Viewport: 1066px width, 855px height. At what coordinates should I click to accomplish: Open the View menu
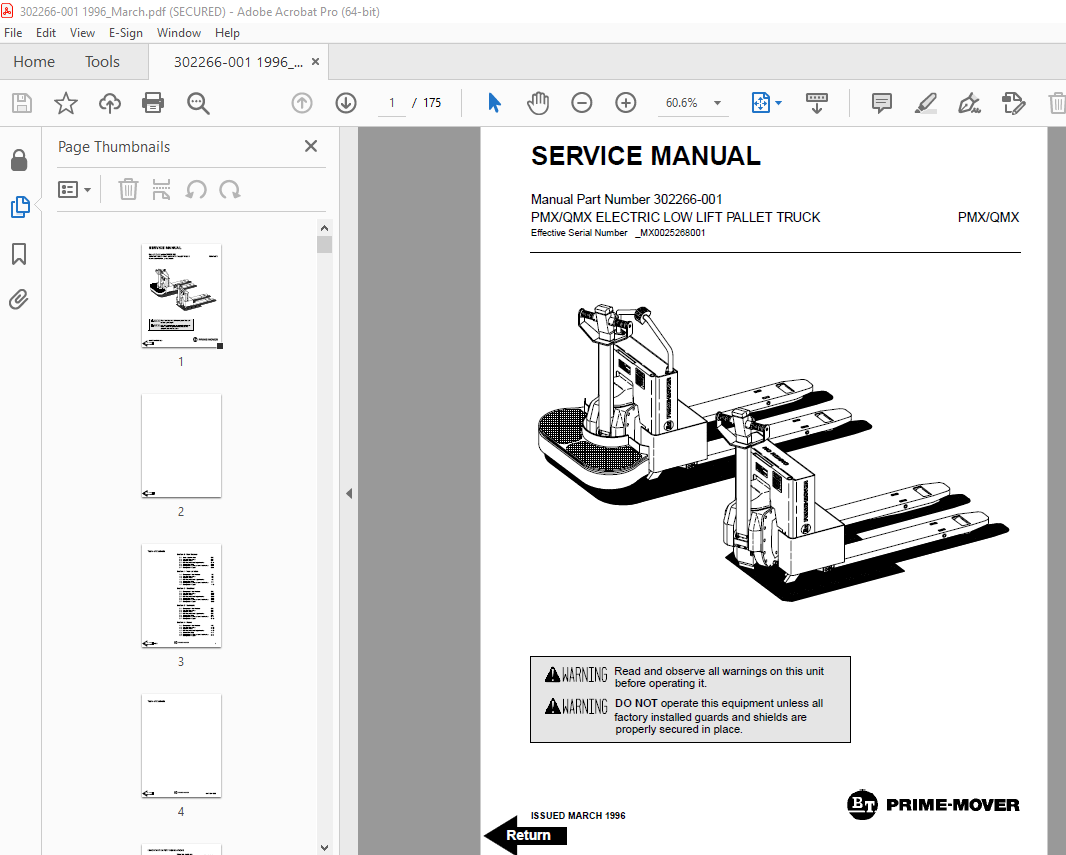[x=82, y=33]
